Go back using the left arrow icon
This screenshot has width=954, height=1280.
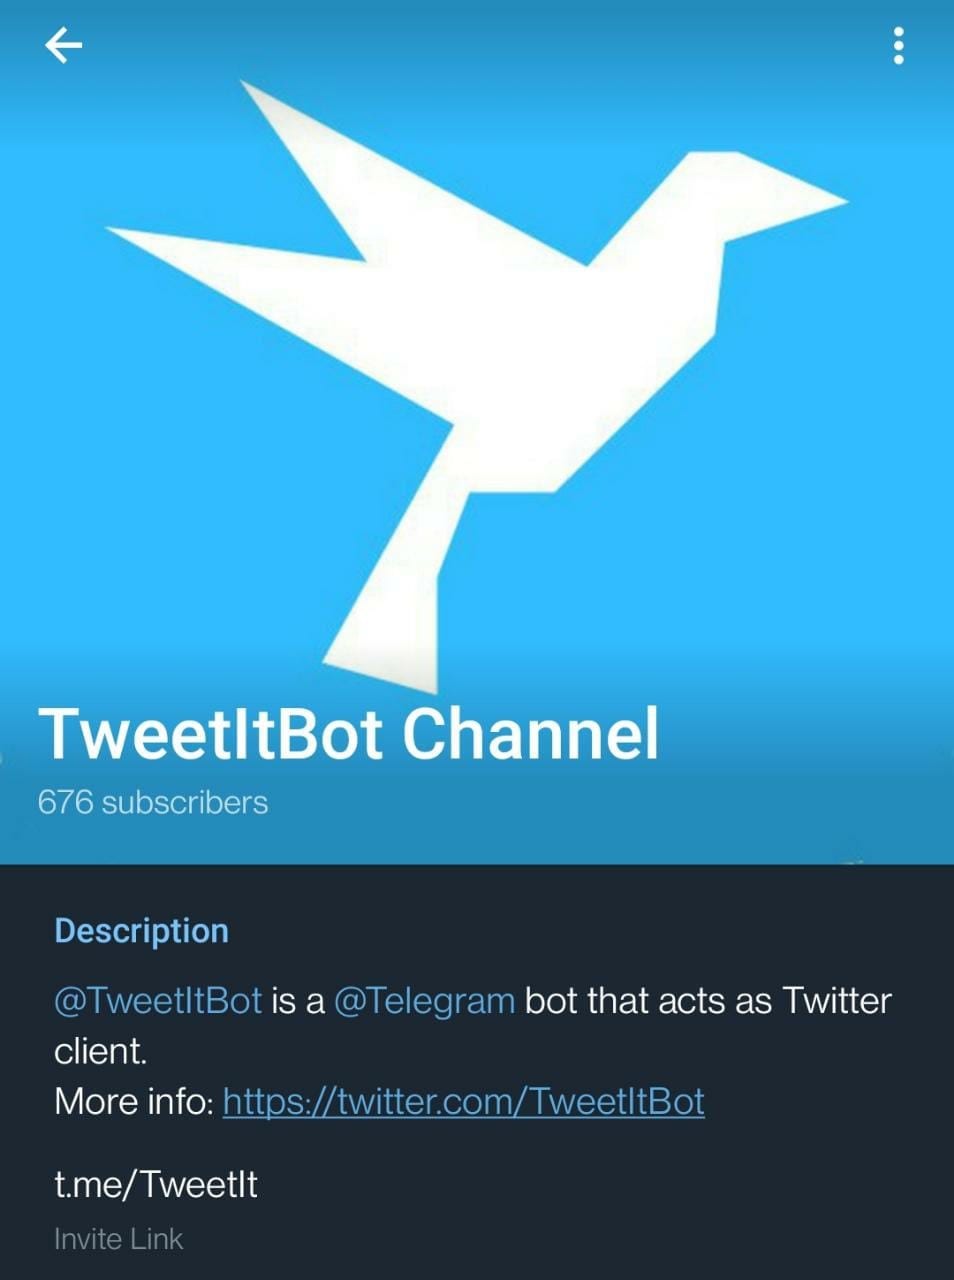tap(63, 45)
